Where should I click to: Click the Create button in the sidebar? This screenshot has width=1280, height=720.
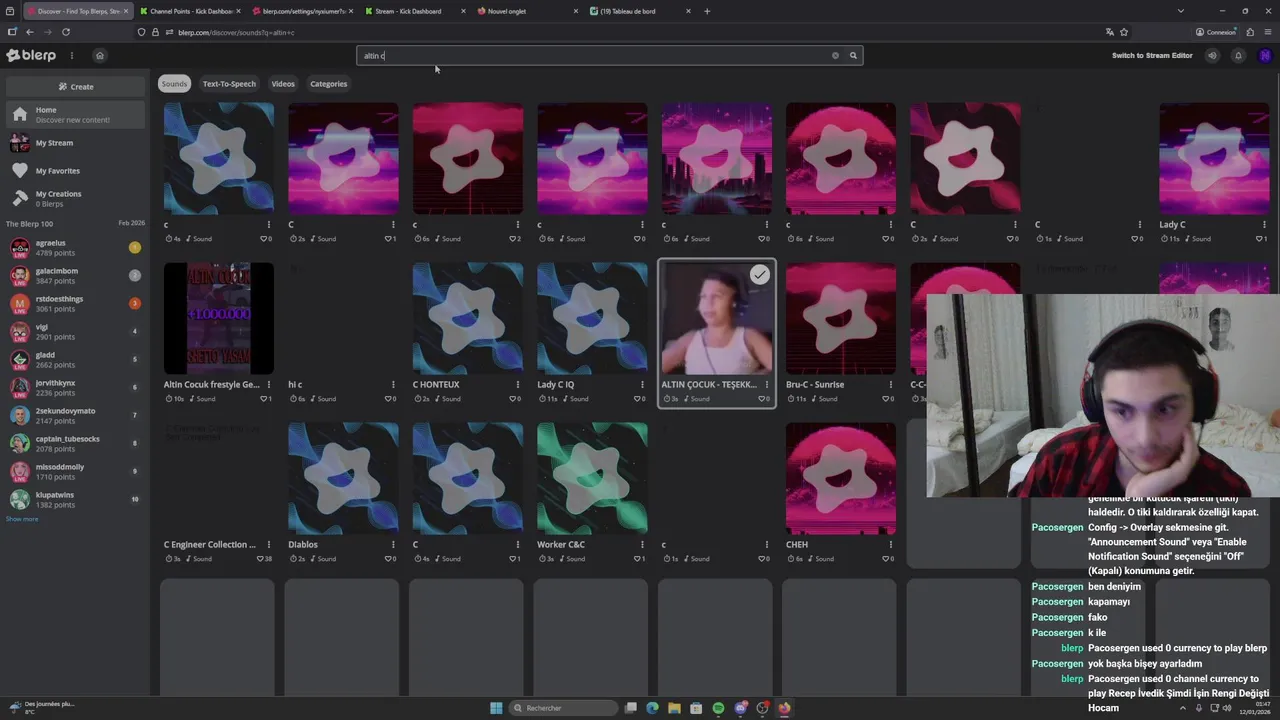pyautogui.click(x=76, y=87)
